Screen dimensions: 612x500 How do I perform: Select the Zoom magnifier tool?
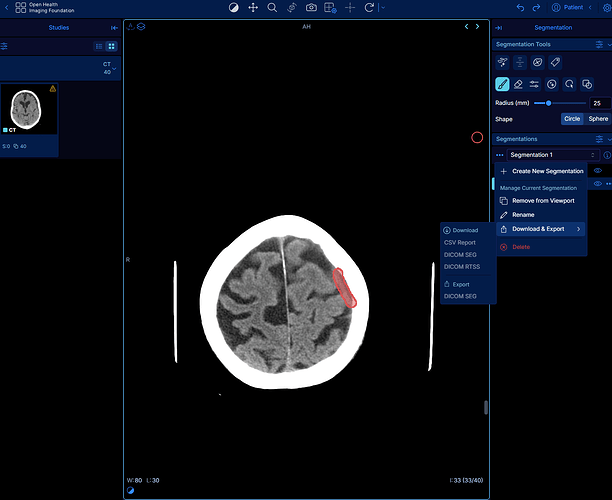272,7
